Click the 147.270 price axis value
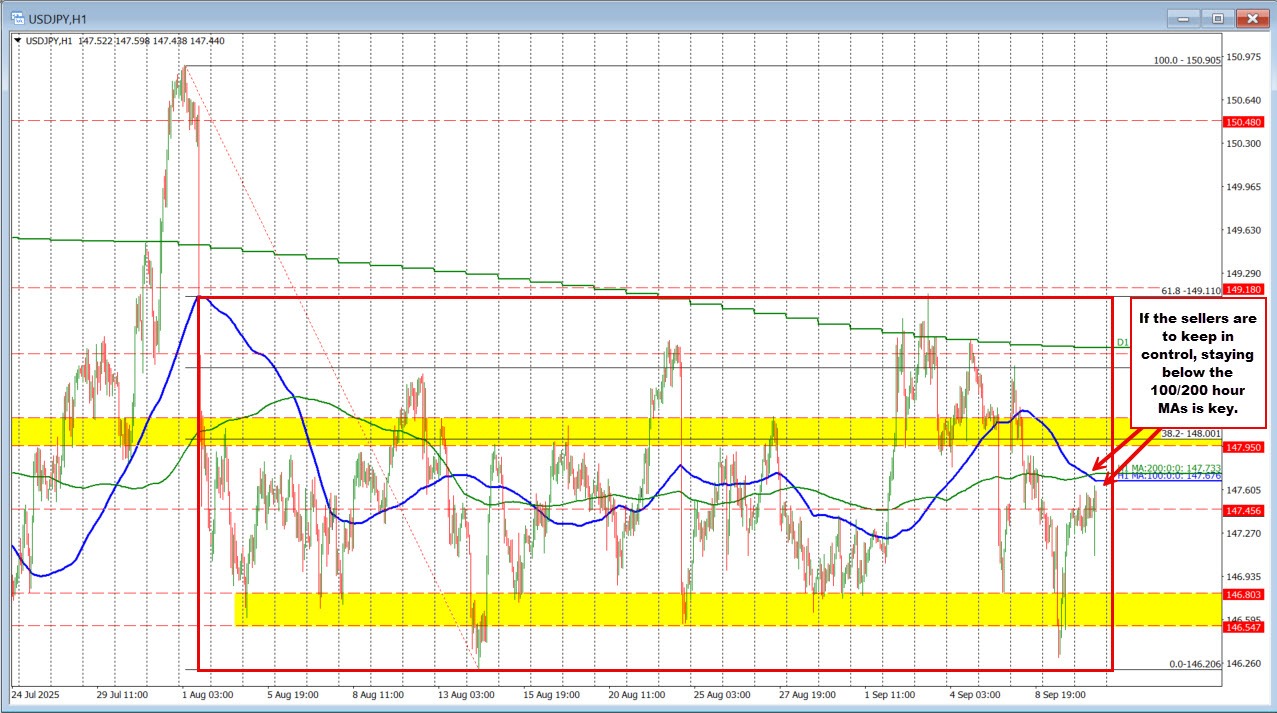This screenshot has width=1277, height=713. tap(1243, 533)
